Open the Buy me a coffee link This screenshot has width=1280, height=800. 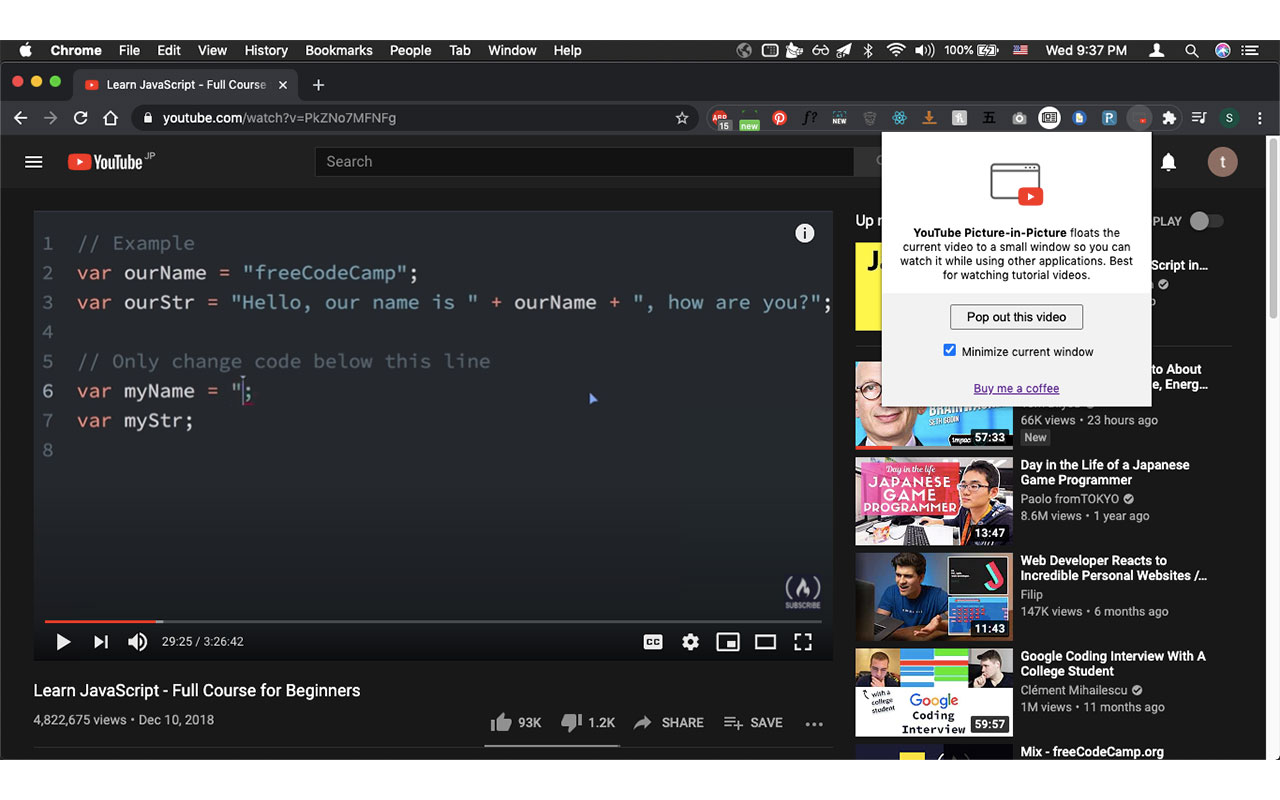[1016, 388]
